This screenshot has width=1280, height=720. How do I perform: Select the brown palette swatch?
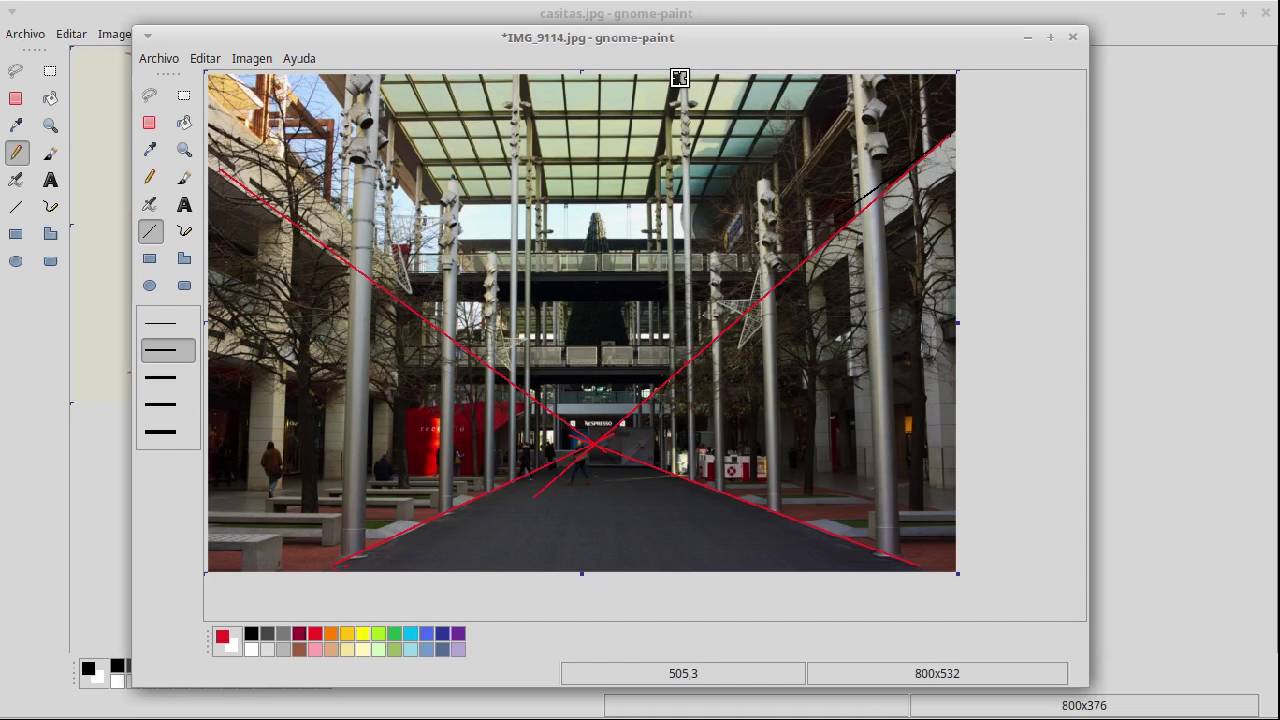(x=299, y=649)
